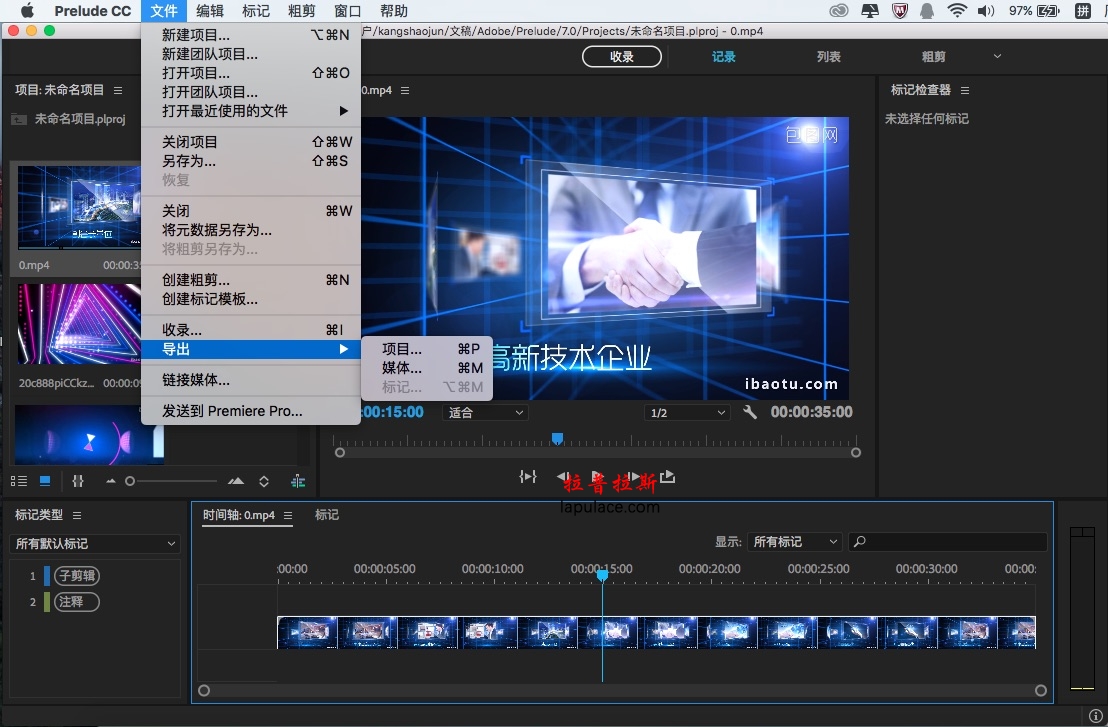Click the export frame icon in monitor controls

(x=668, y=477)
